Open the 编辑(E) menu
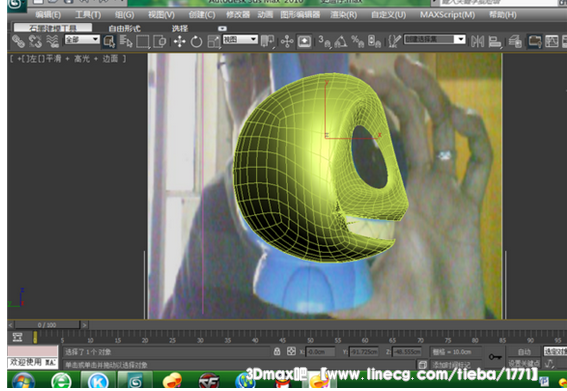This screenshot has height=391, width=567. pyautogui.click(x=48, y=15)
